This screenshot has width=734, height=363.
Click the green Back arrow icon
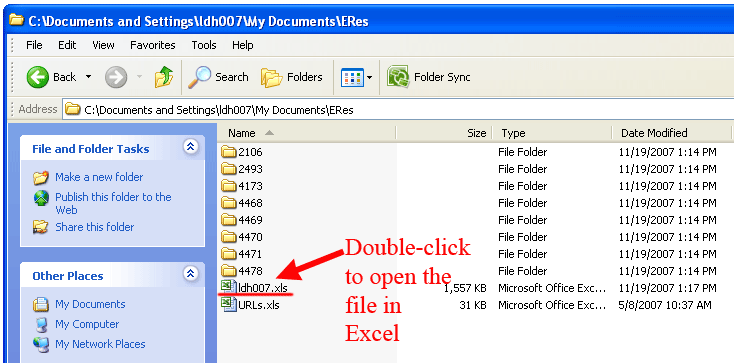click(37, 77)
